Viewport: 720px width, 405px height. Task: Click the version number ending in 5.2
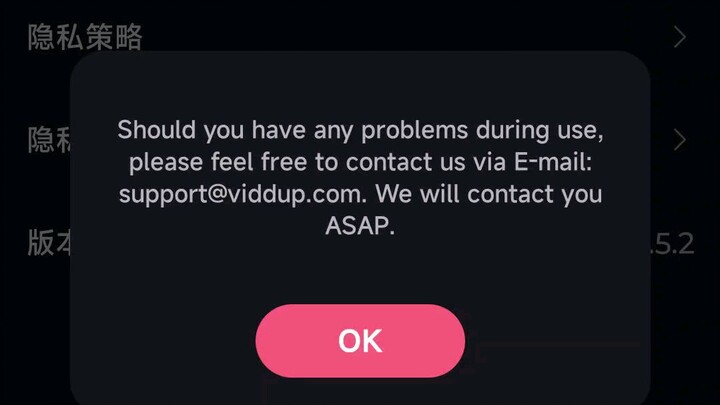(x=672, y=244)
